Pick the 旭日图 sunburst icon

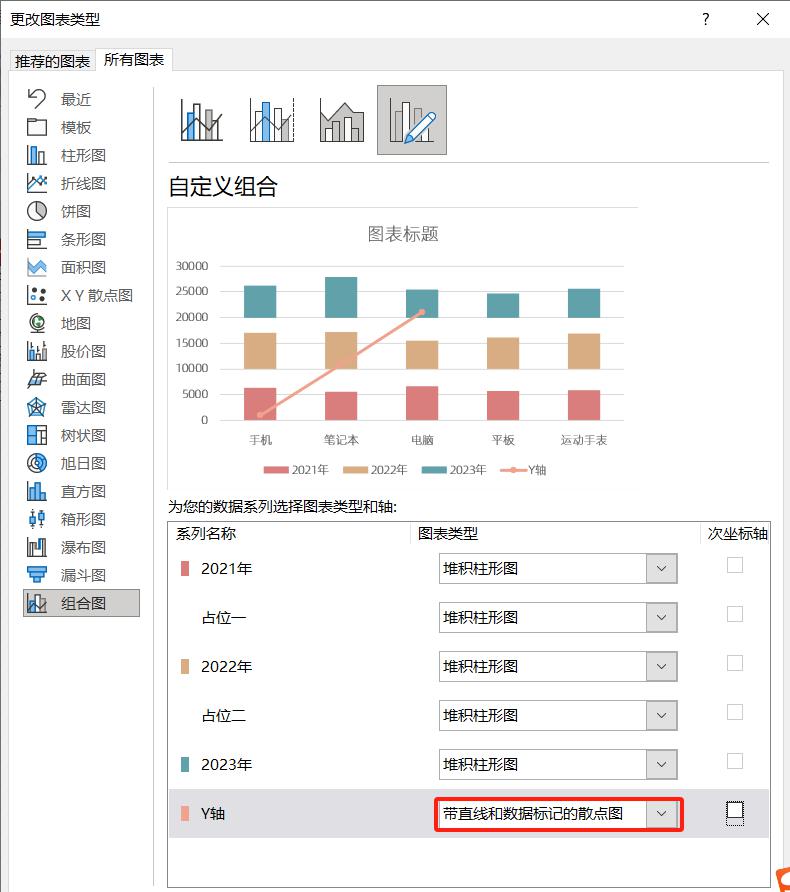[37, 463]
